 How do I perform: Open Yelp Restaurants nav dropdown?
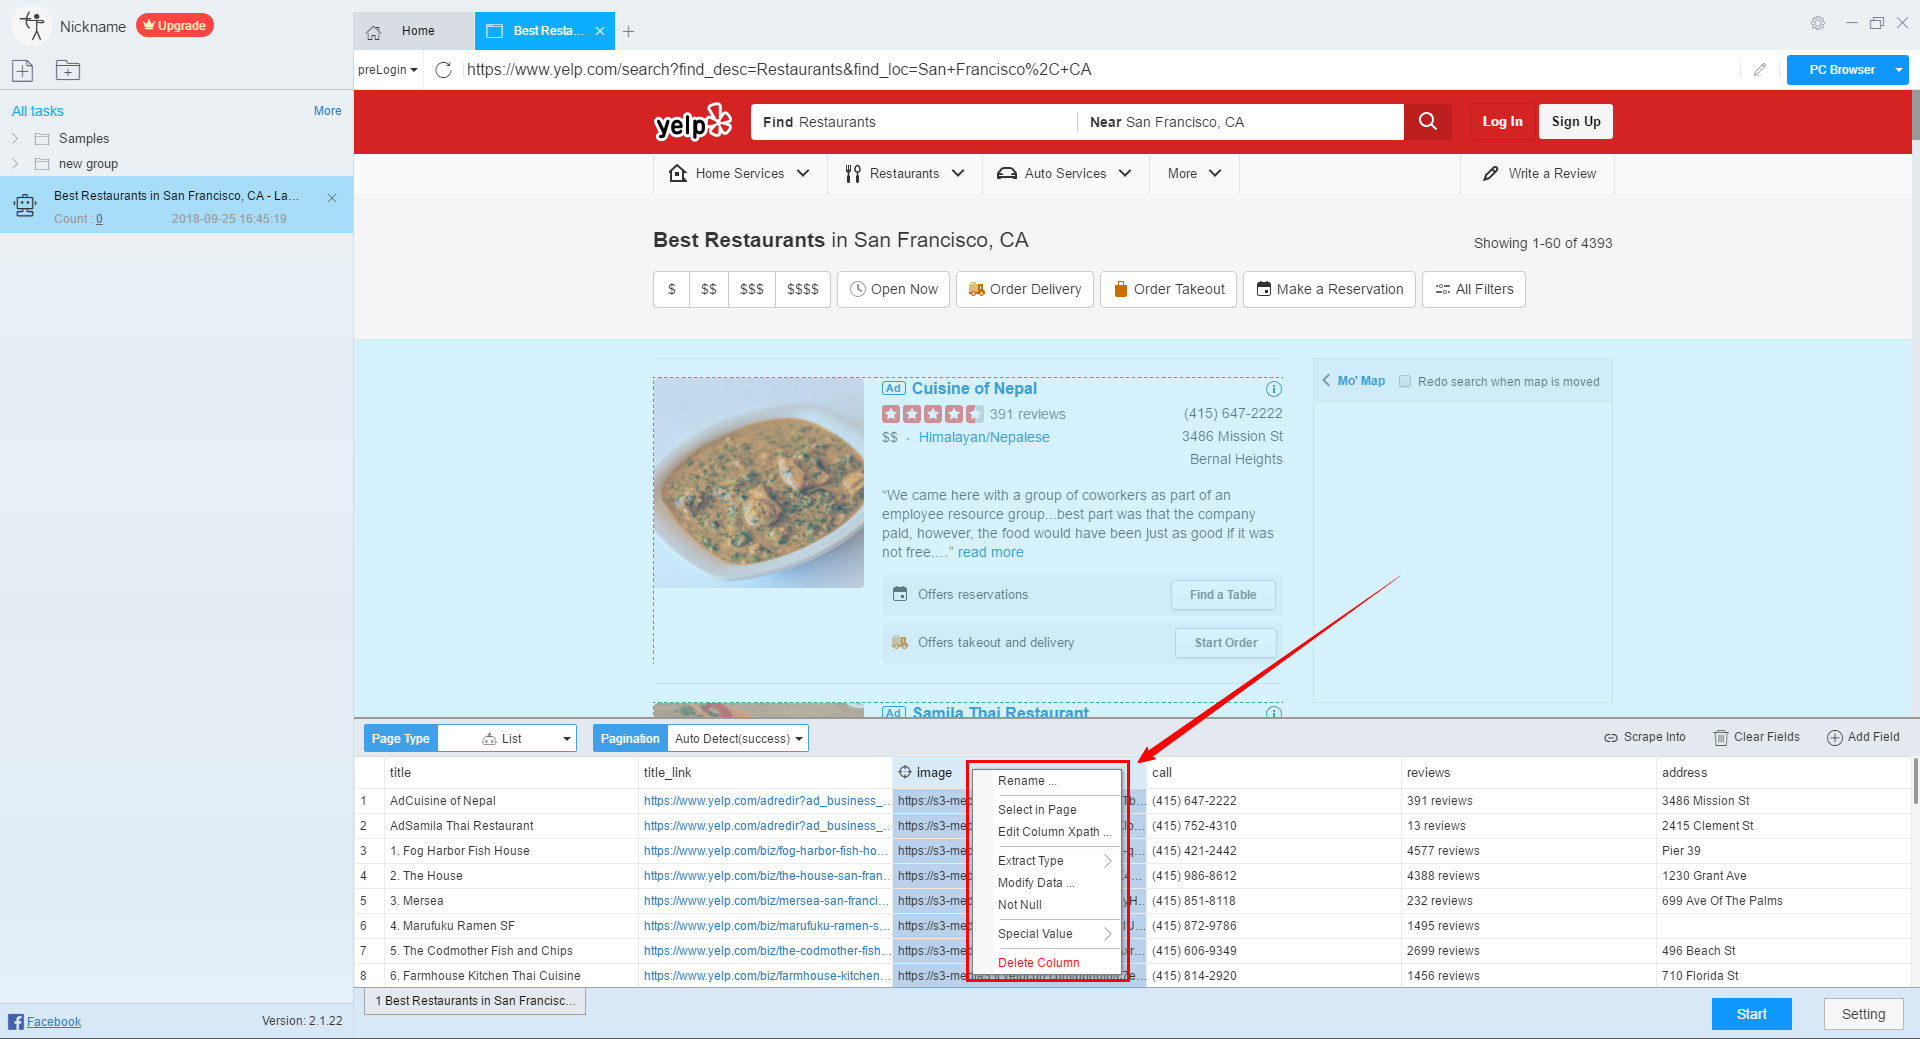[905, 174]
